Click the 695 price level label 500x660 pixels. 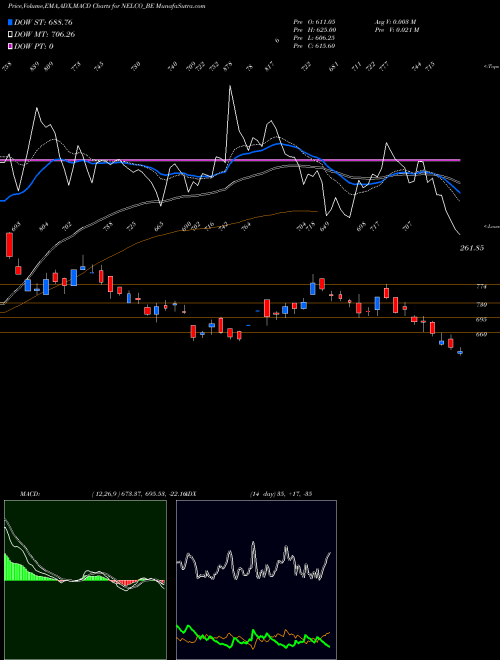click(x=481, y=319)
